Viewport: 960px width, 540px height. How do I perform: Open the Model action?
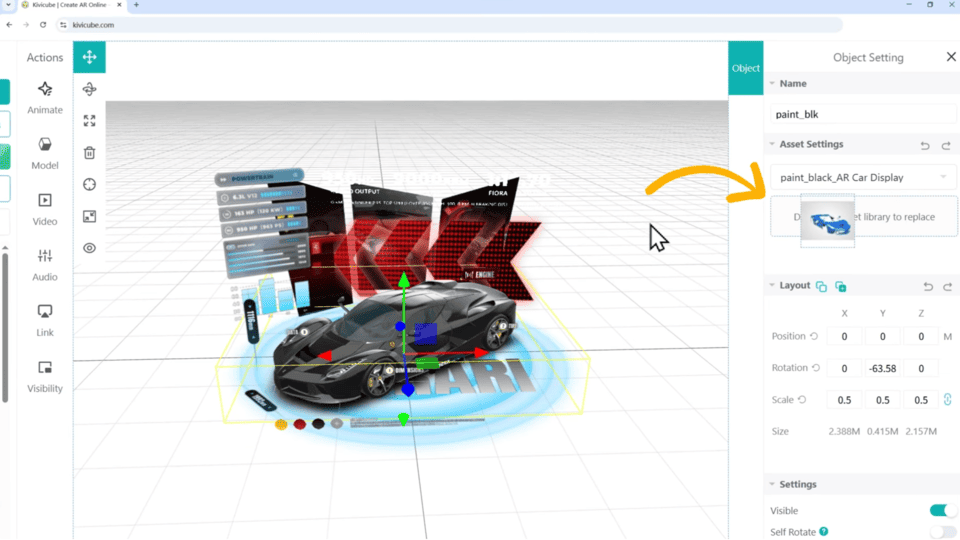click(x=45, y=153)
